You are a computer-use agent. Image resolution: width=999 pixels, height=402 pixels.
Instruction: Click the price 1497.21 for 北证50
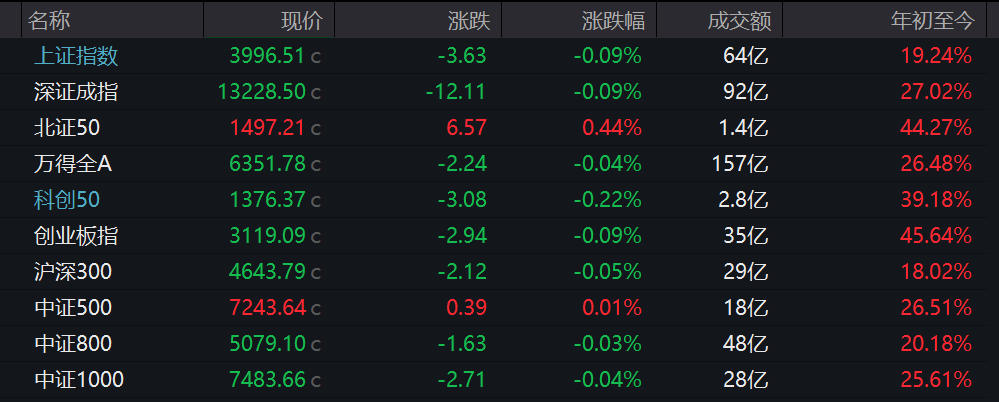[x=267, y=128]
